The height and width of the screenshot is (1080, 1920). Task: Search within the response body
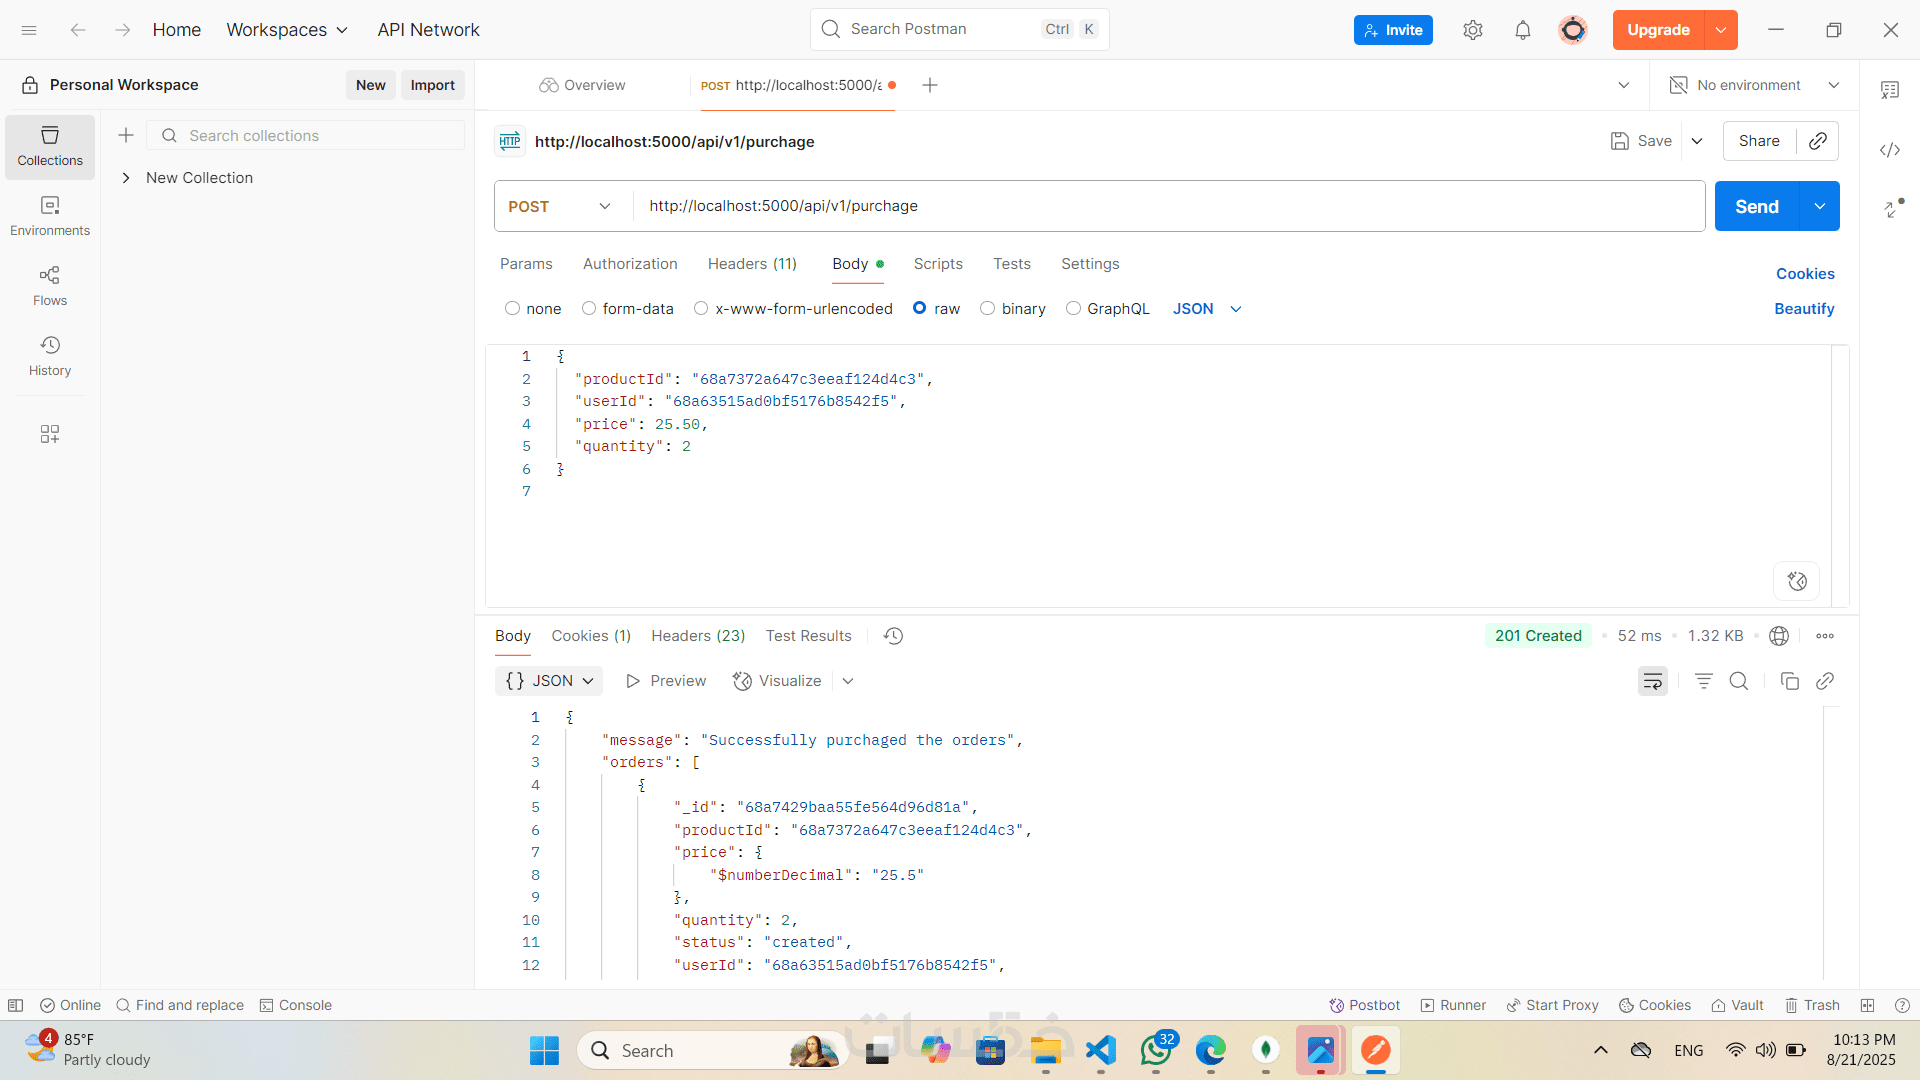(x=1739, y=681)
